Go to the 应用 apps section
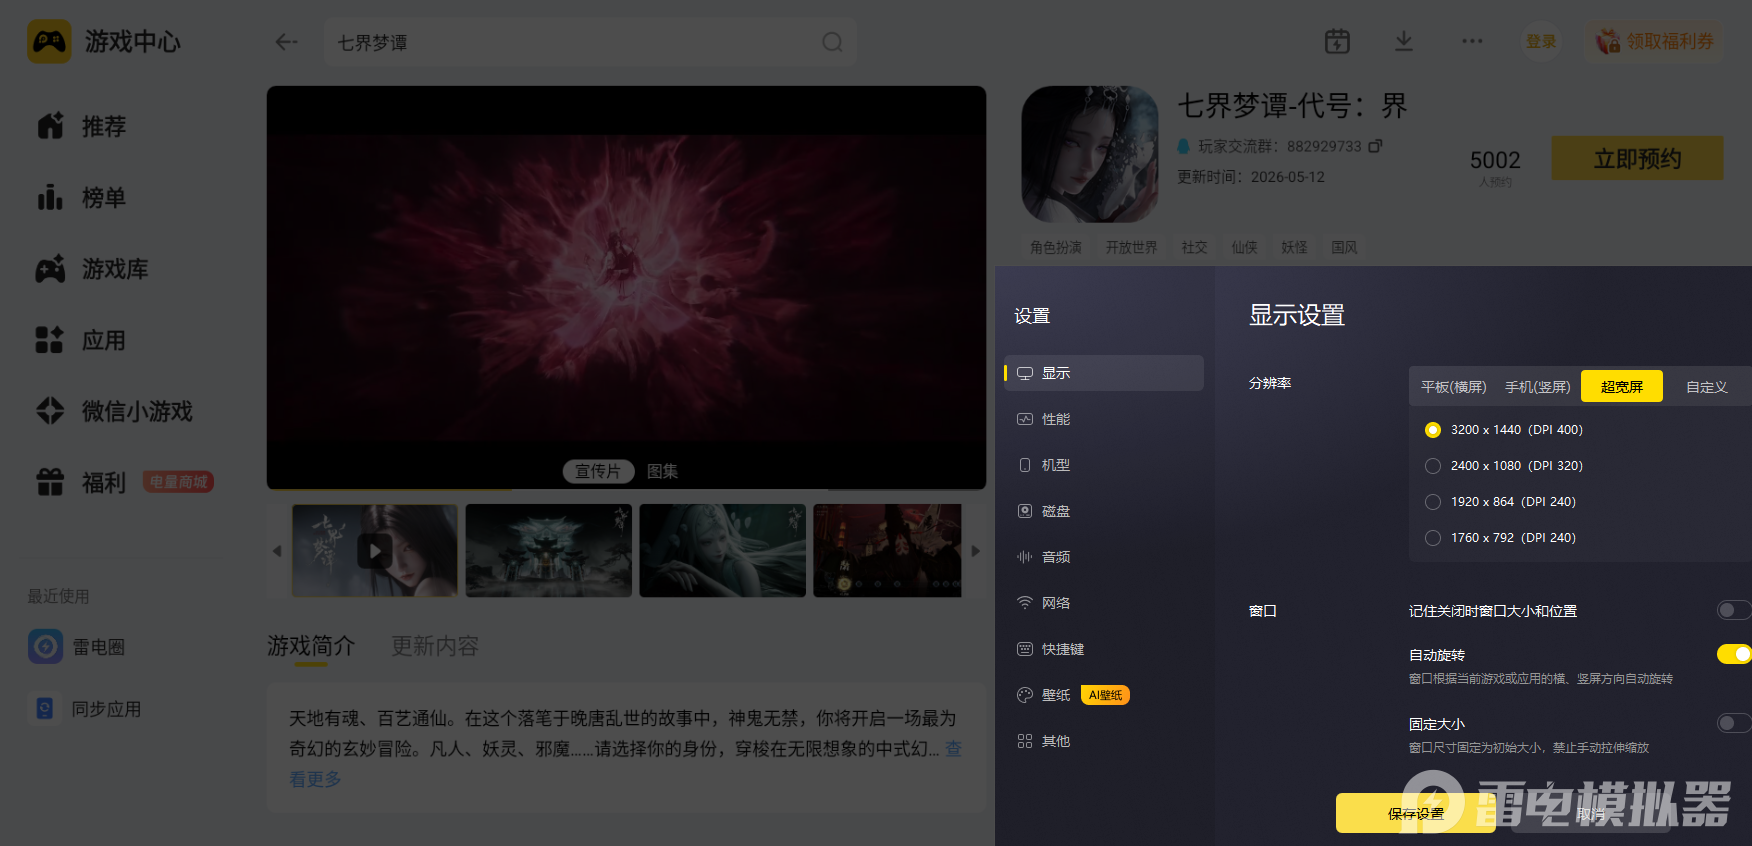This screenshot has width=1752, height=846. (82, 340)
